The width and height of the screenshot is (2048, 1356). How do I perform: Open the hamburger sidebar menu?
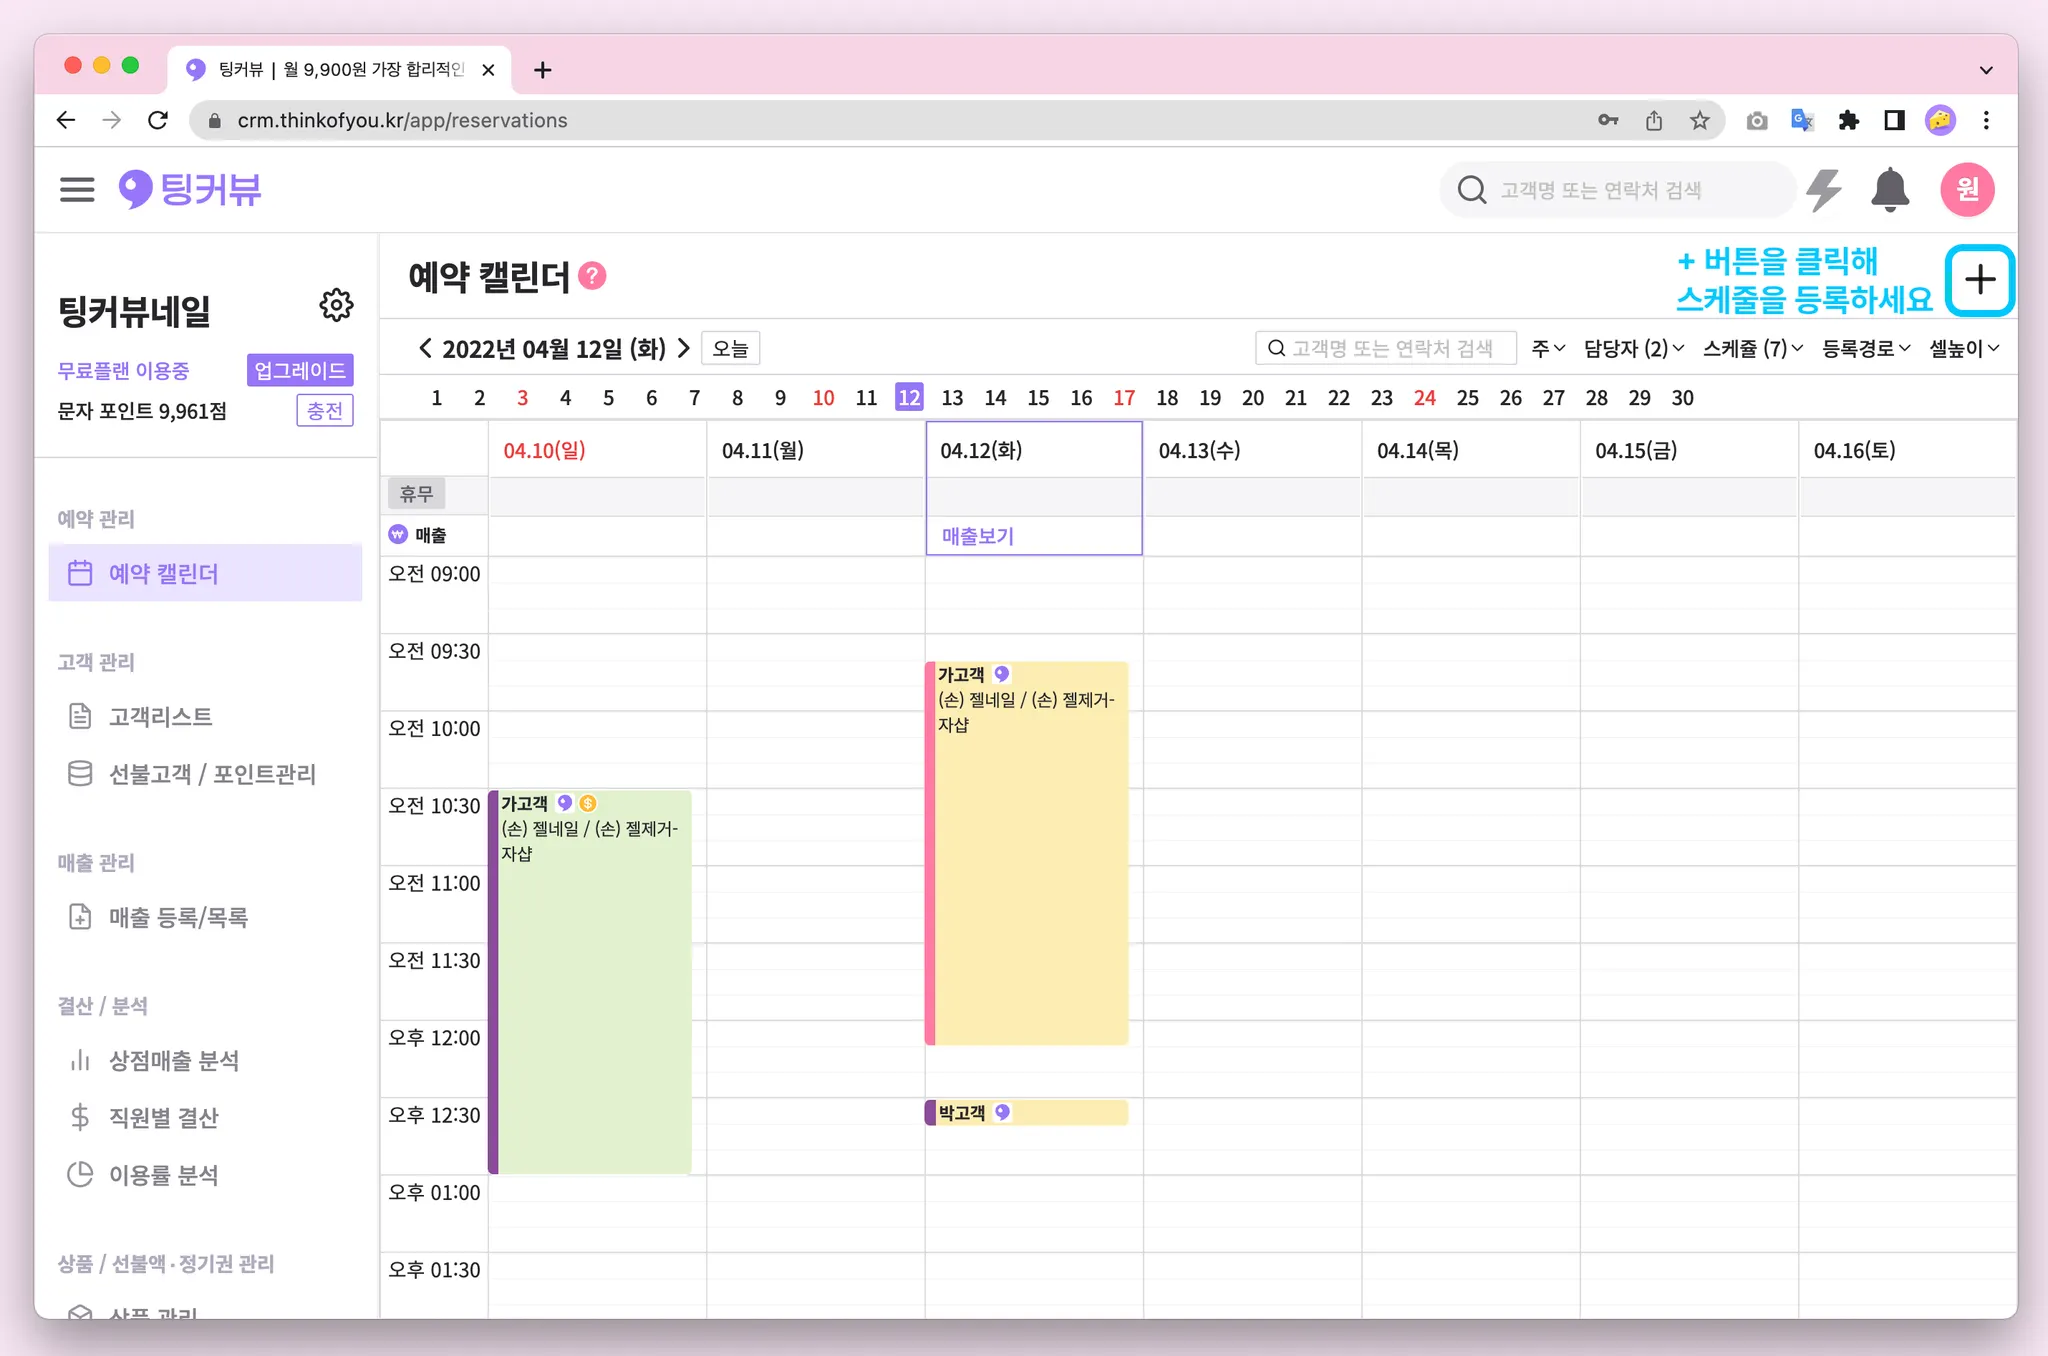[x=77, y=189]
